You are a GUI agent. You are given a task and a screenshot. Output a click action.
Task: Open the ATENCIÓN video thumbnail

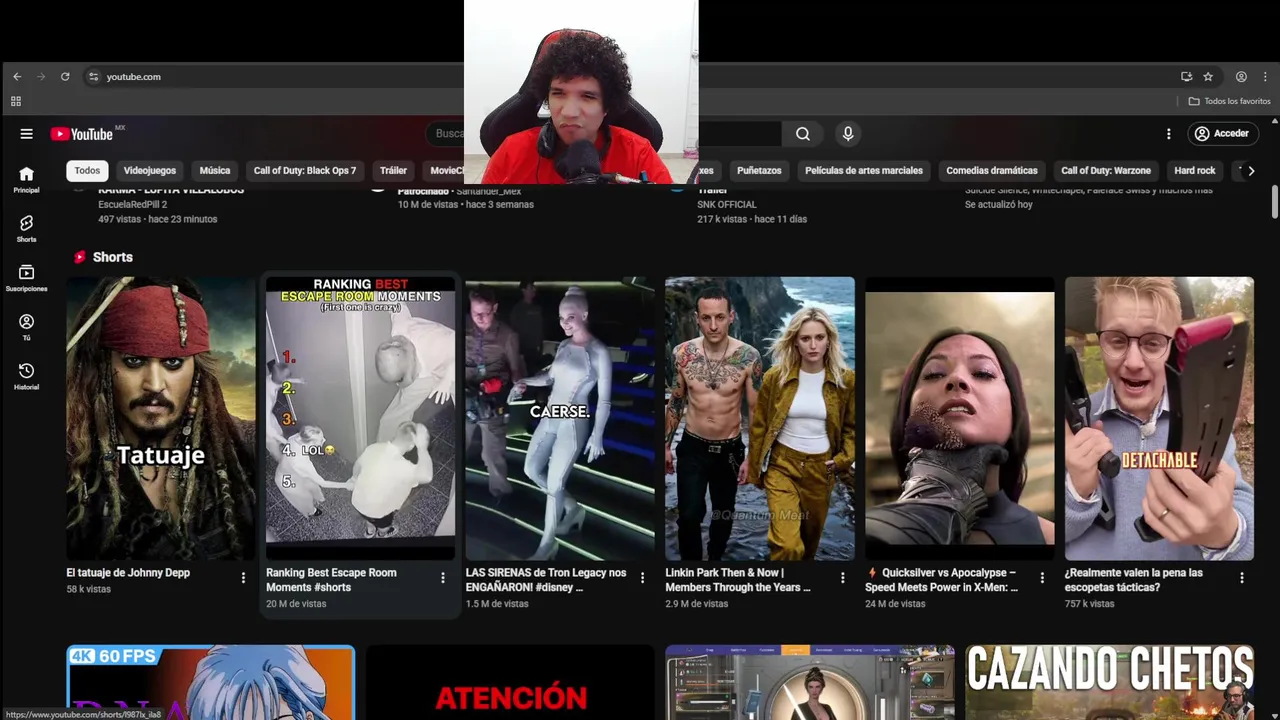click(510, 682)
